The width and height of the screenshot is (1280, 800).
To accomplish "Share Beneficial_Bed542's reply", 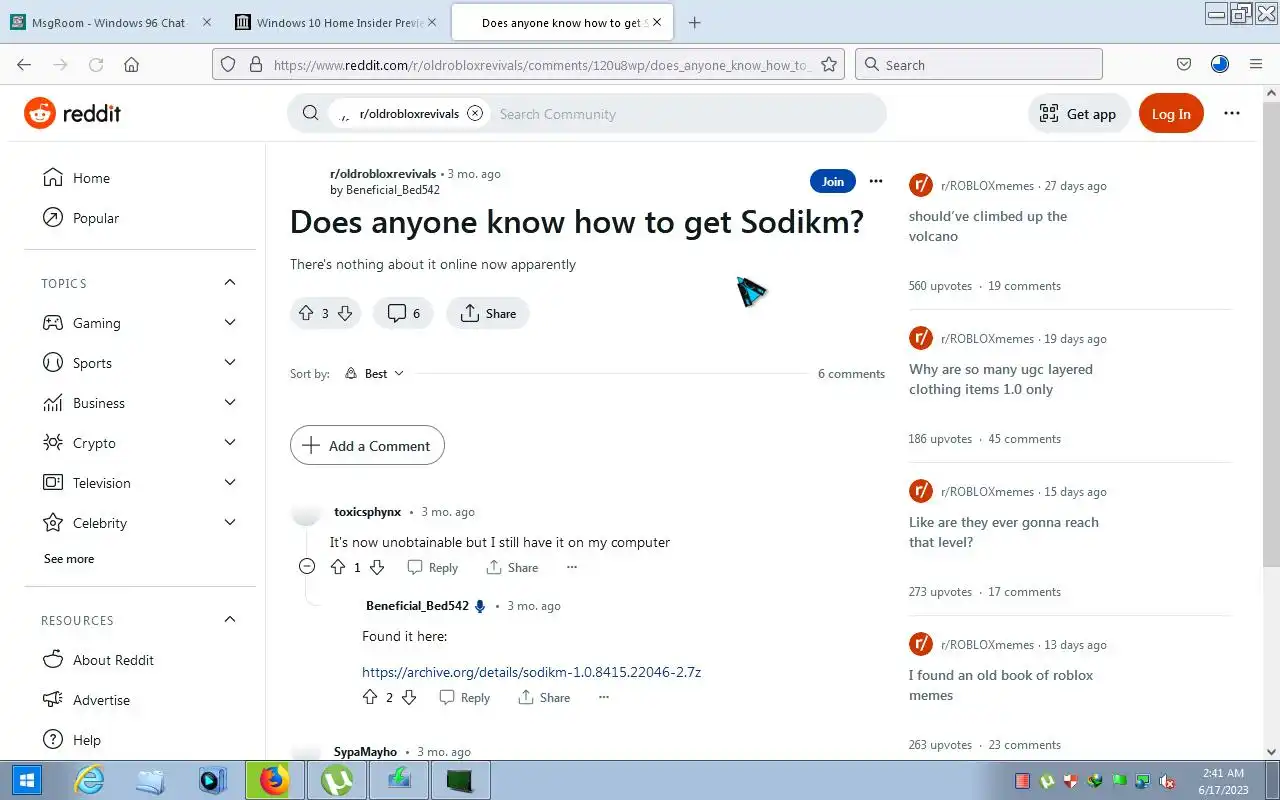I will click(x=544, y=697).
